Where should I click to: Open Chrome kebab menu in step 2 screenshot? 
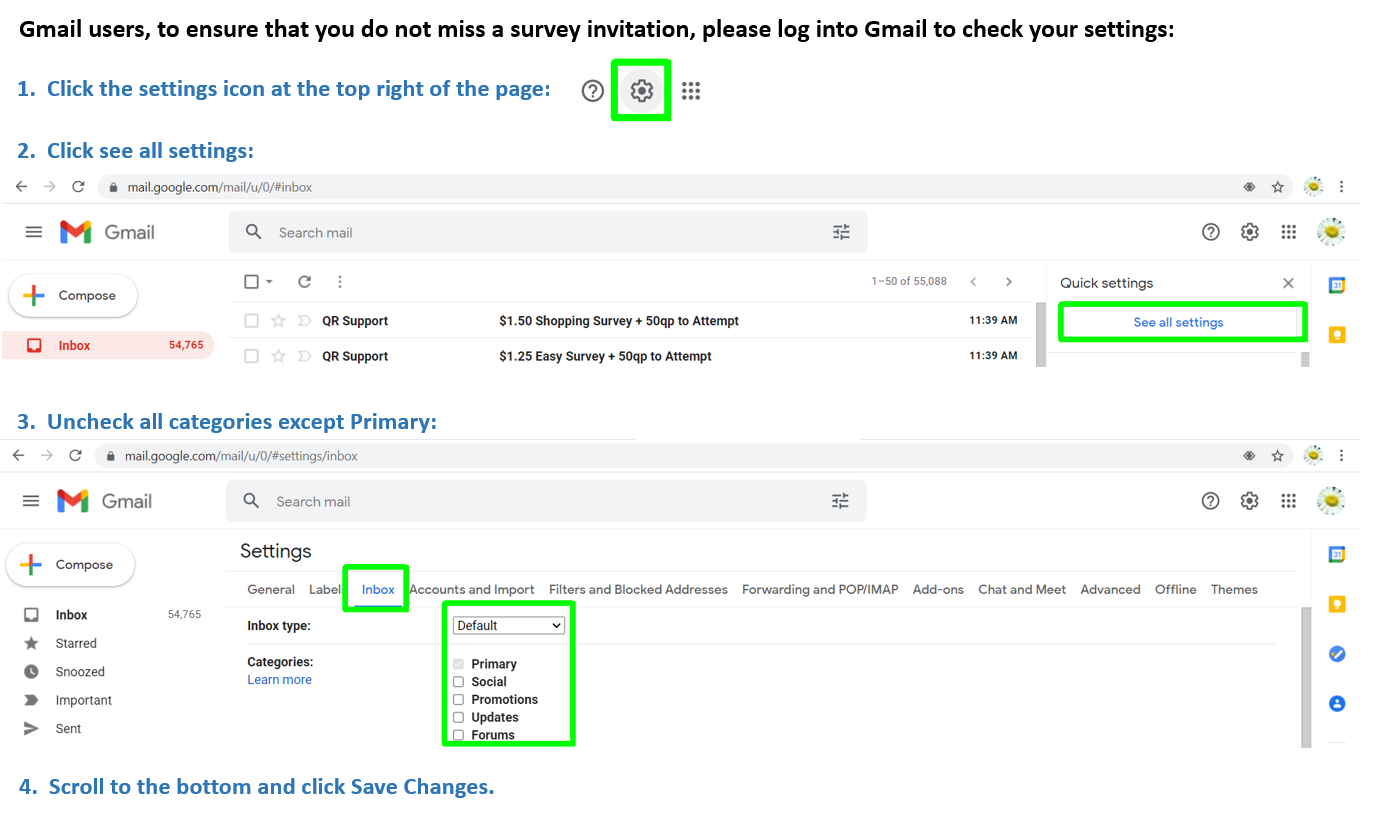1341,187
